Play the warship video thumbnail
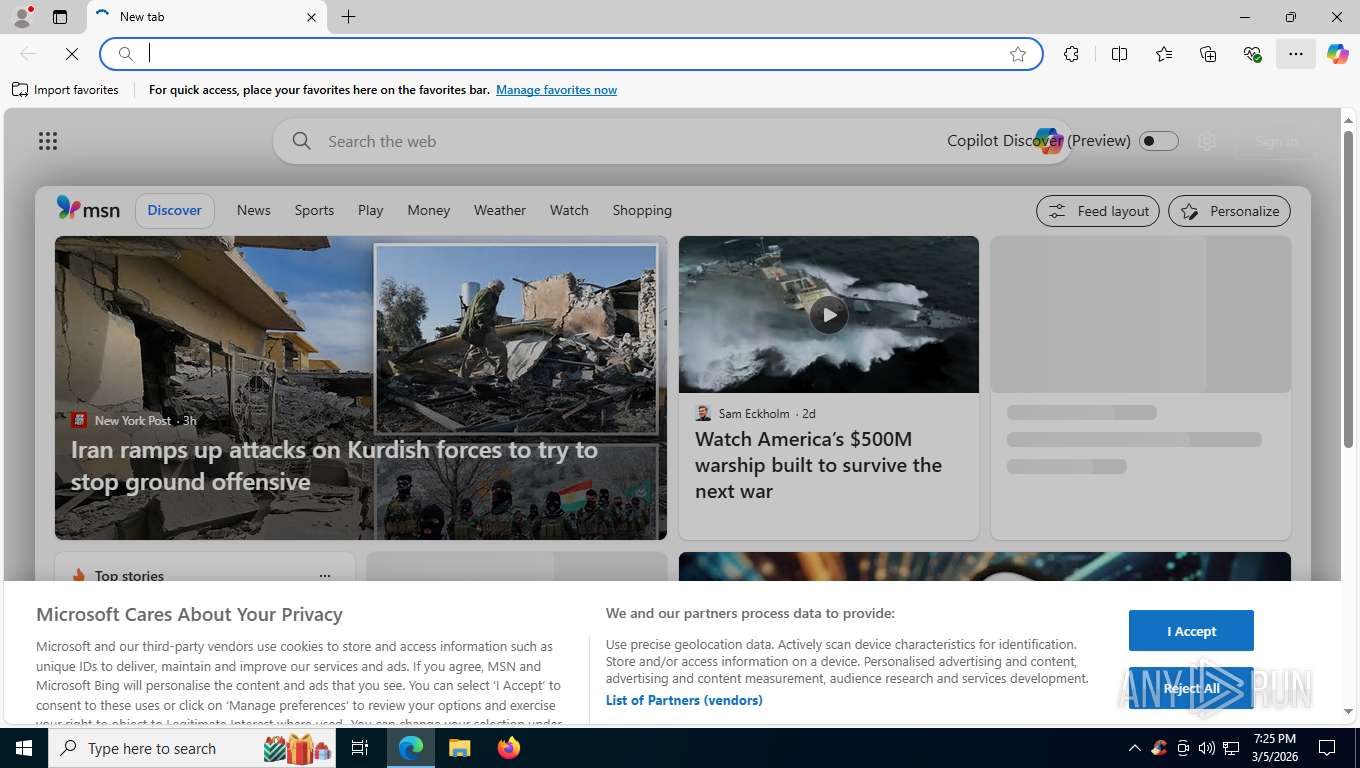Image resolution: width=1360 pixels, height=768 pixels. [829, 314]
